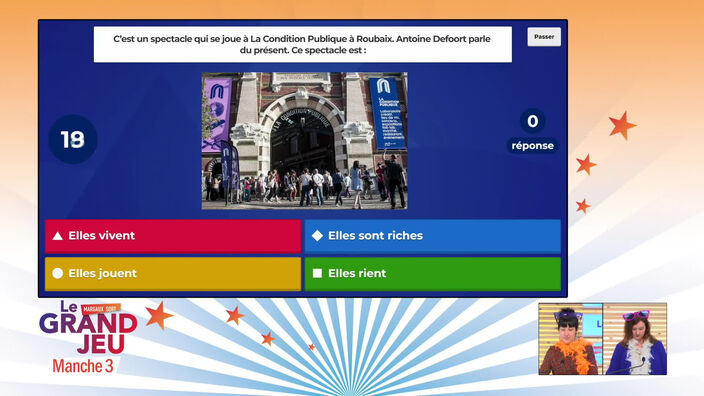
Task: Click the white triangle icon on red answer
Action: point(57,236)
